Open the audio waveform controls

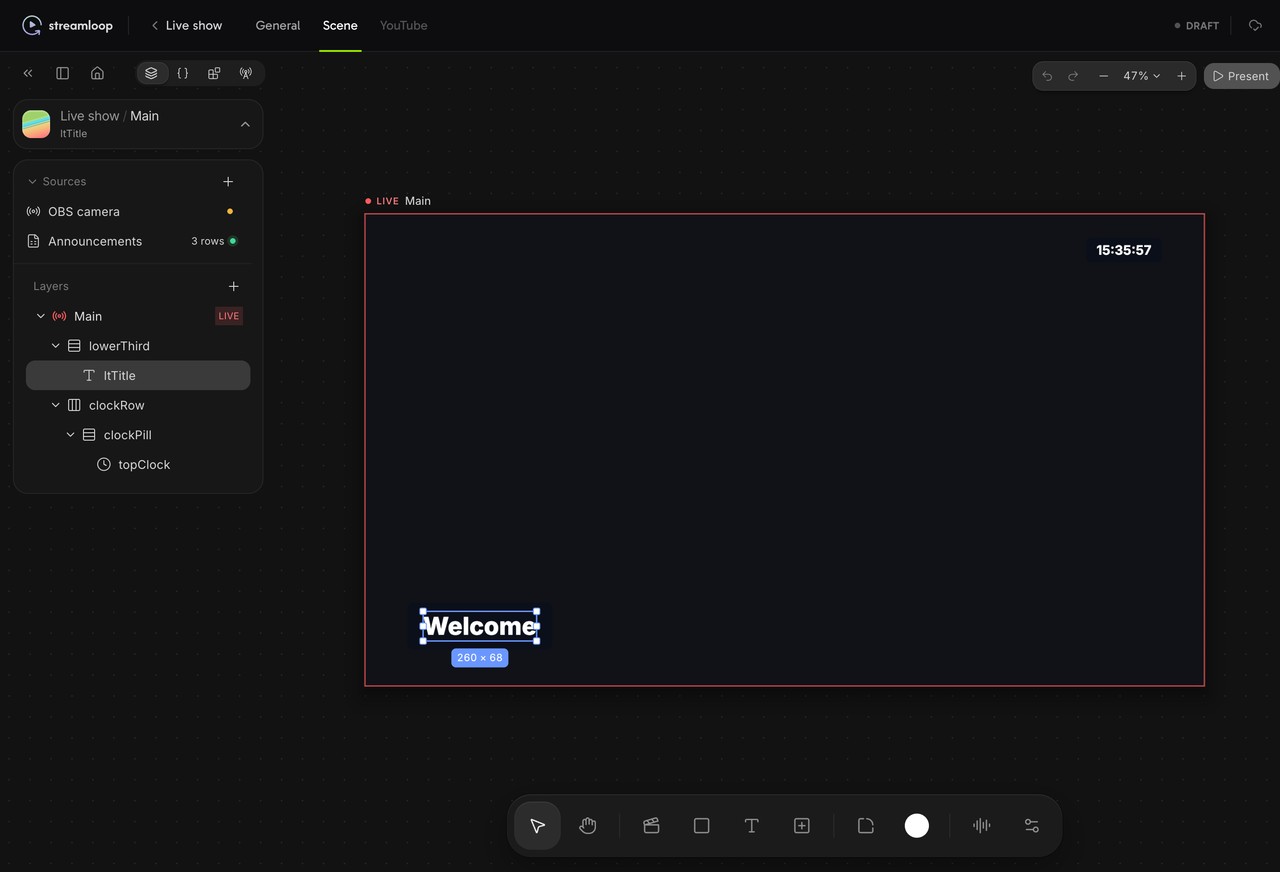[x=982, y=825]
